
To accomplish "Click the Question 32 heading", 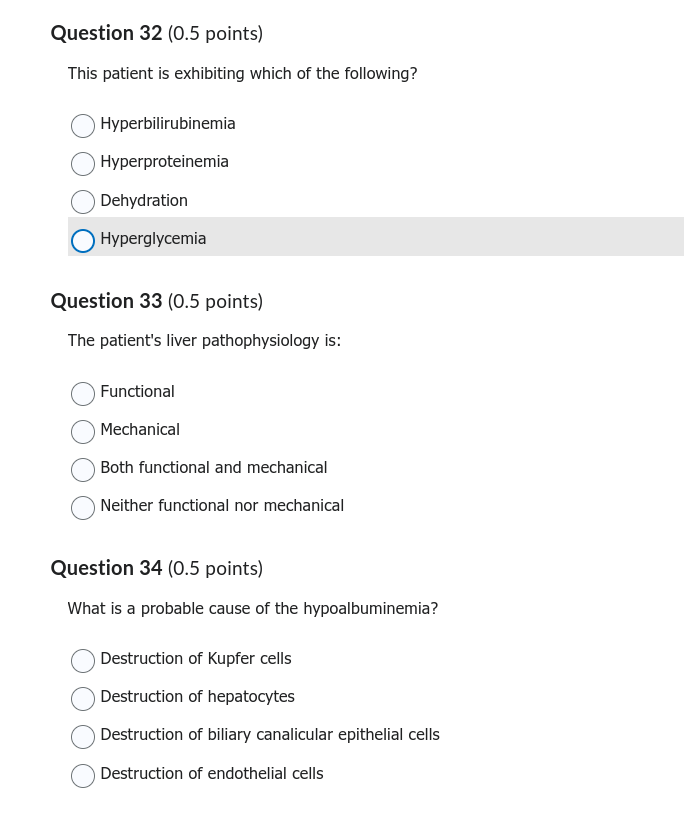I will [157, 33].
